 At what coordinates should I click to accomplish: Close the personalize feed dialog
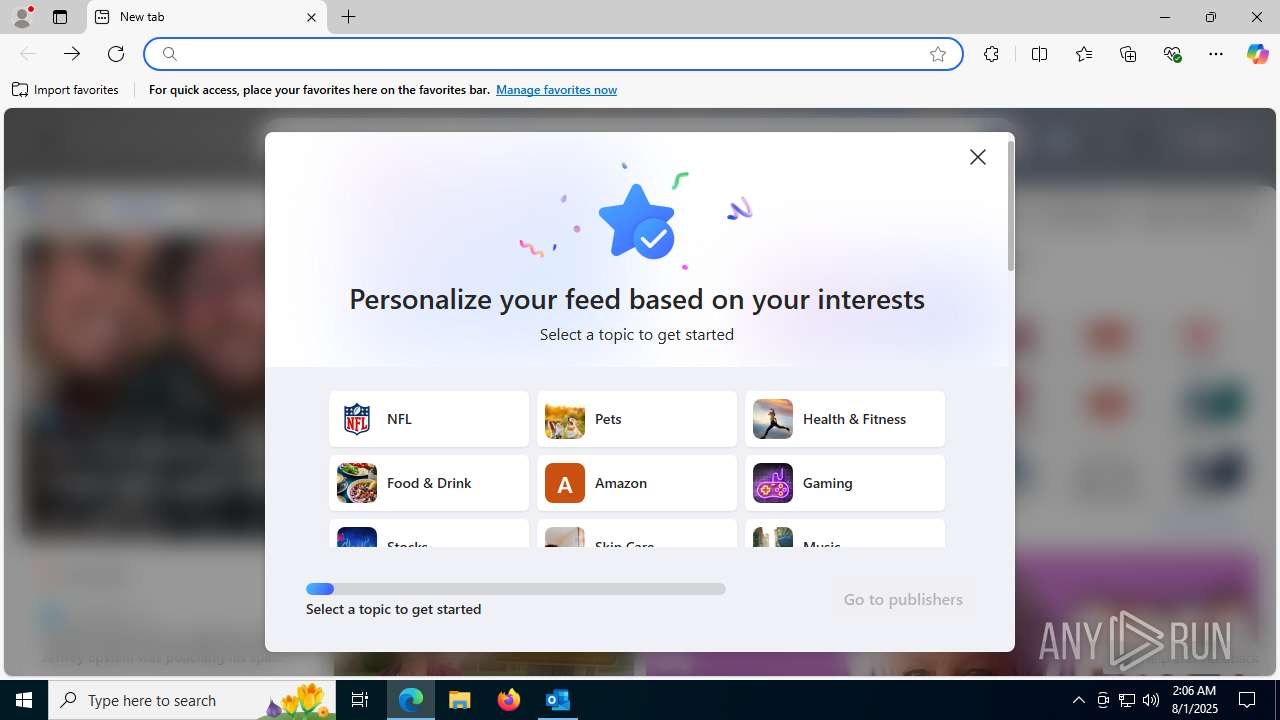978,157
